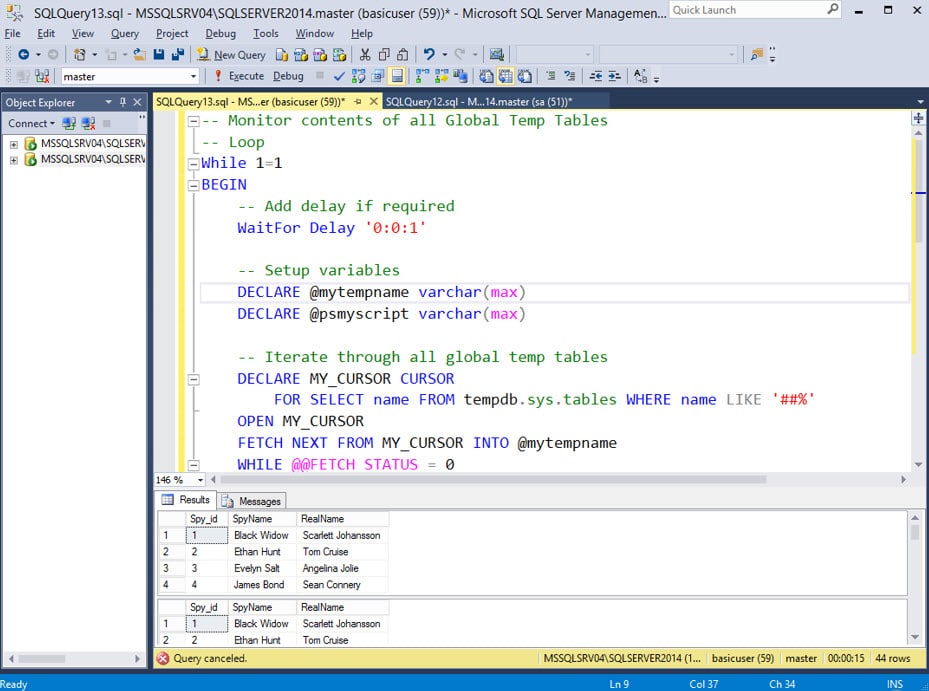Click the results pane vertical scrollbar thumb
Image resolution: width=929 pixels, height=691 pixels.
pyautogui.click(x=915, y=532)
